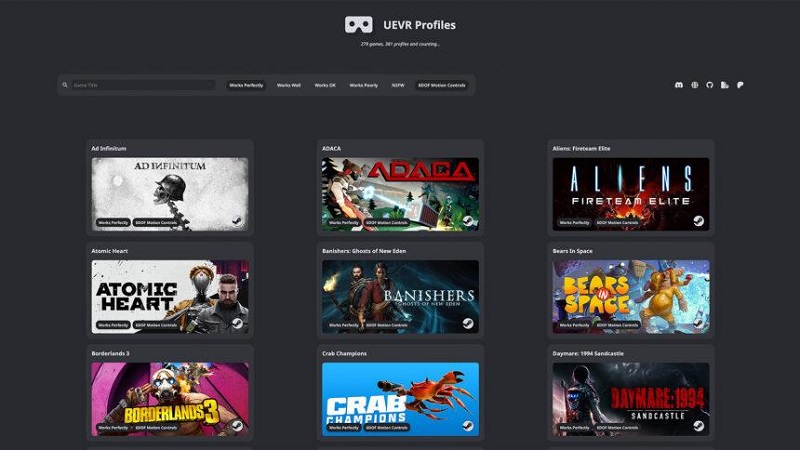Viewport: 800px width, 450px height.
Task: Click the Steam icon on Crab Champions card
Action: pyautogui.click(x=467, y=426)
